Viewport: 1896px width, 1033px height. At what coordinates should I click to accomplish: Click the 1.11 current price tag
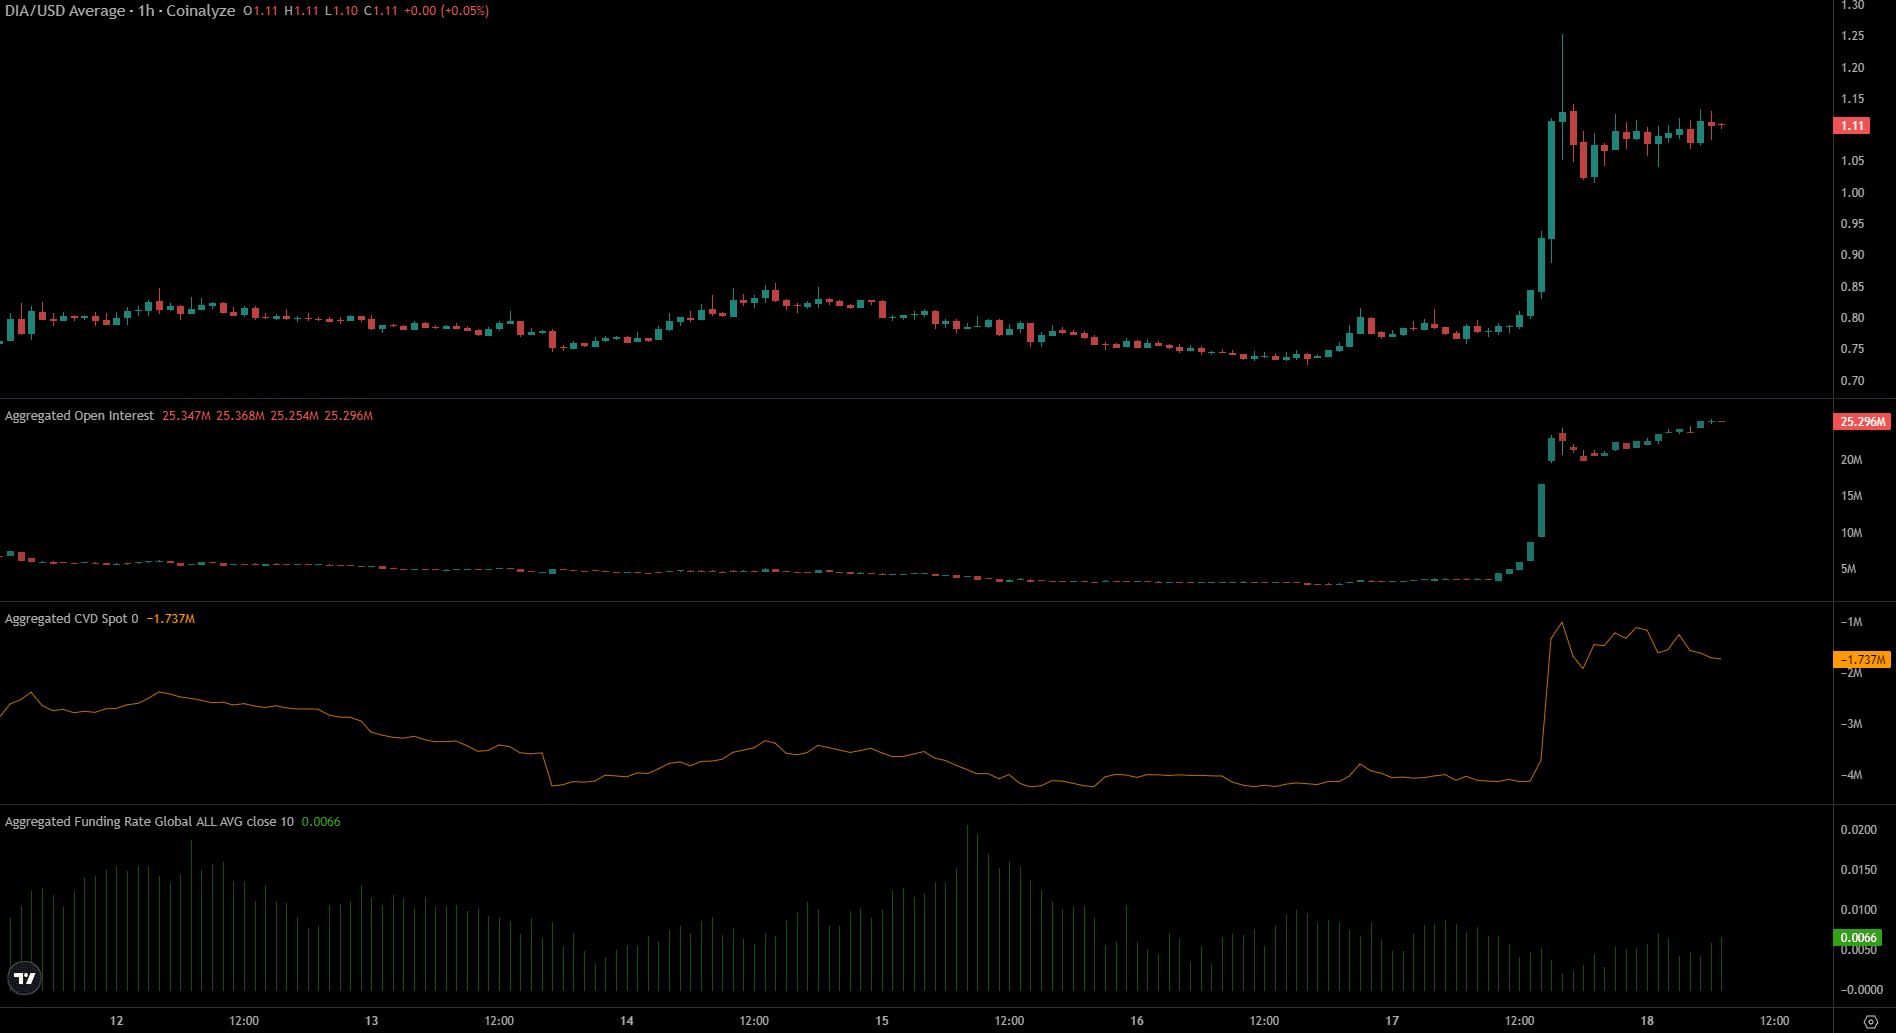[x=1853, y=126]
